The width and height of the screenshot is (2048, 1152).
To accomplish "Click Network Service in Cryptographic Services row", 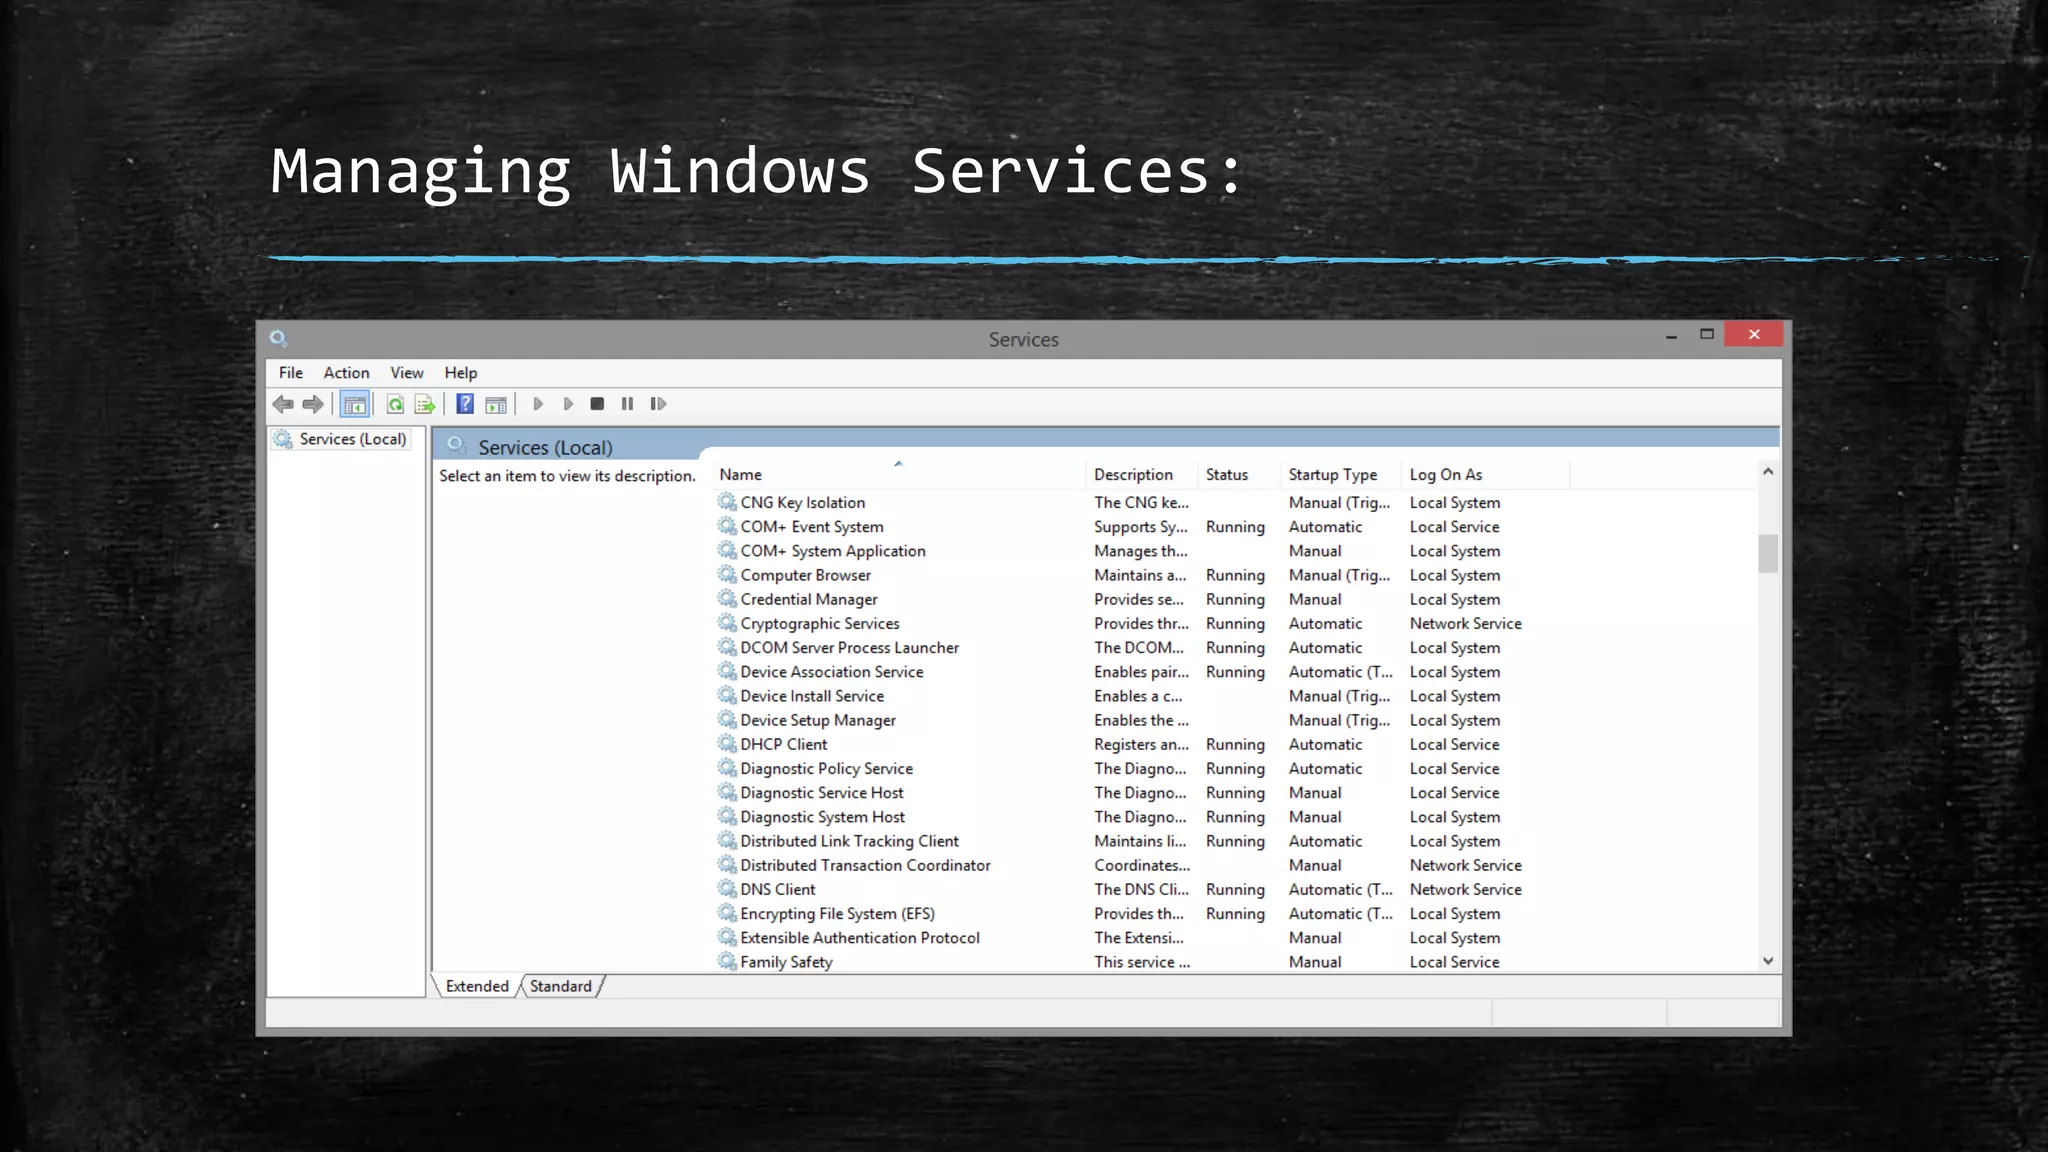I will pos(1465,623).
